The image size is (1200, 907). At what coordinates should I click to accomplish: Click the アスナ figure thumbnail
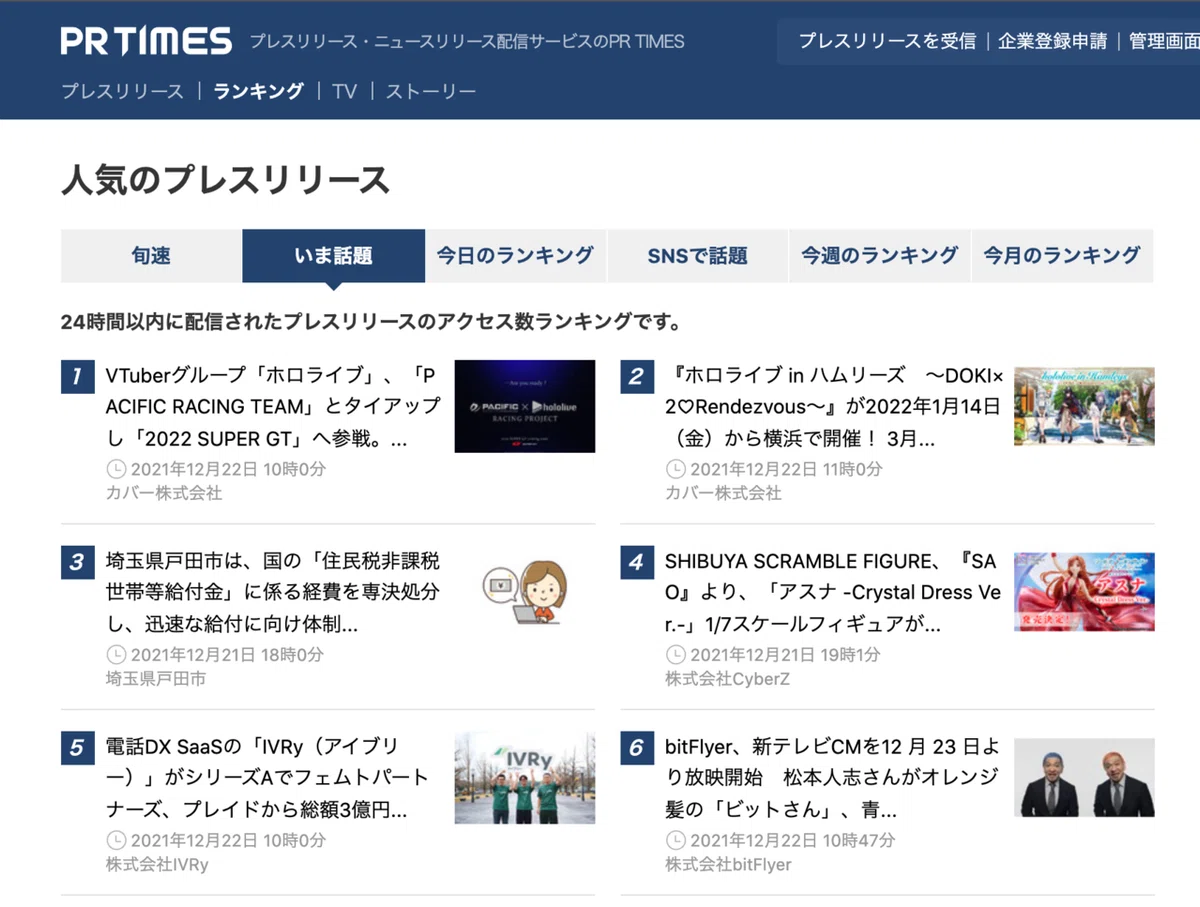click(x=1084, y=592)
